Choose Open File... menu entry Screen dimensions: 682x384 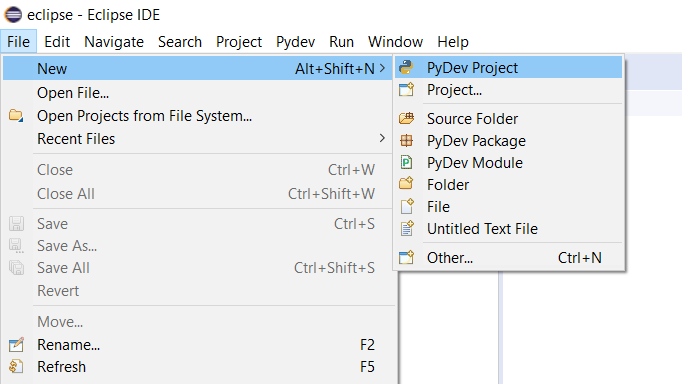pyautogui.click(x=197, y=93)
